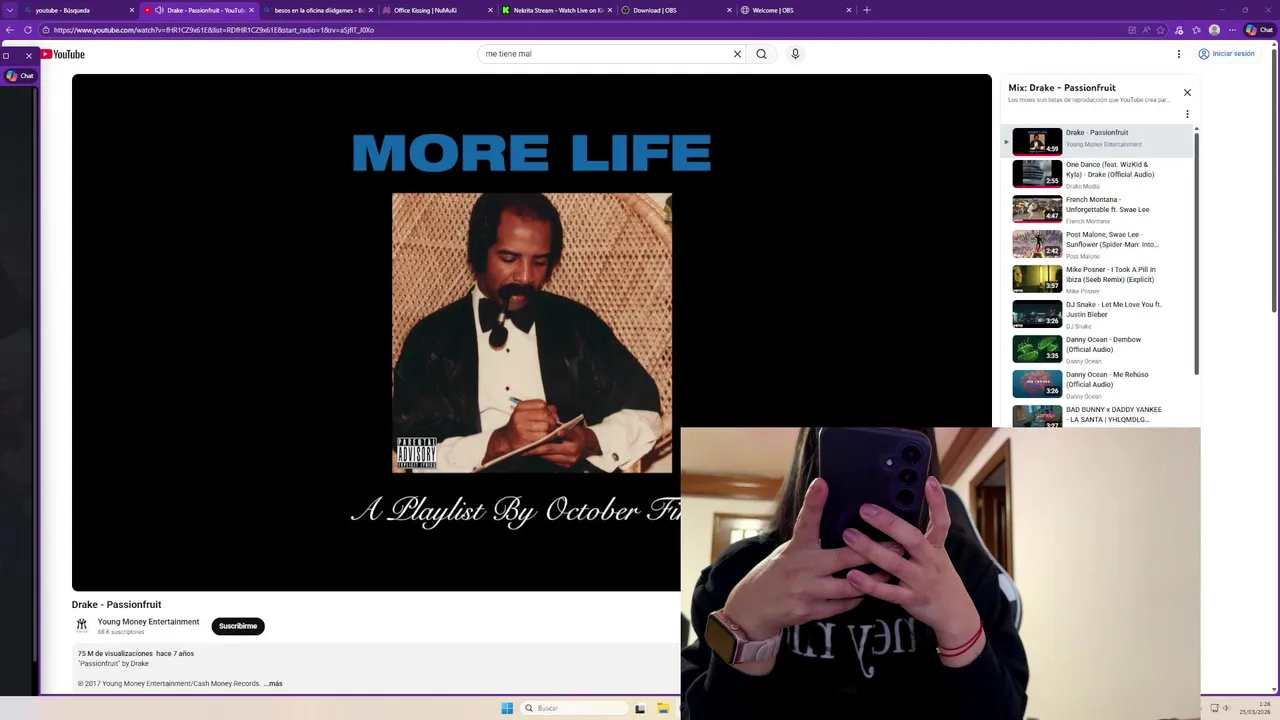Click the More Life video player

tap(531, 332)
